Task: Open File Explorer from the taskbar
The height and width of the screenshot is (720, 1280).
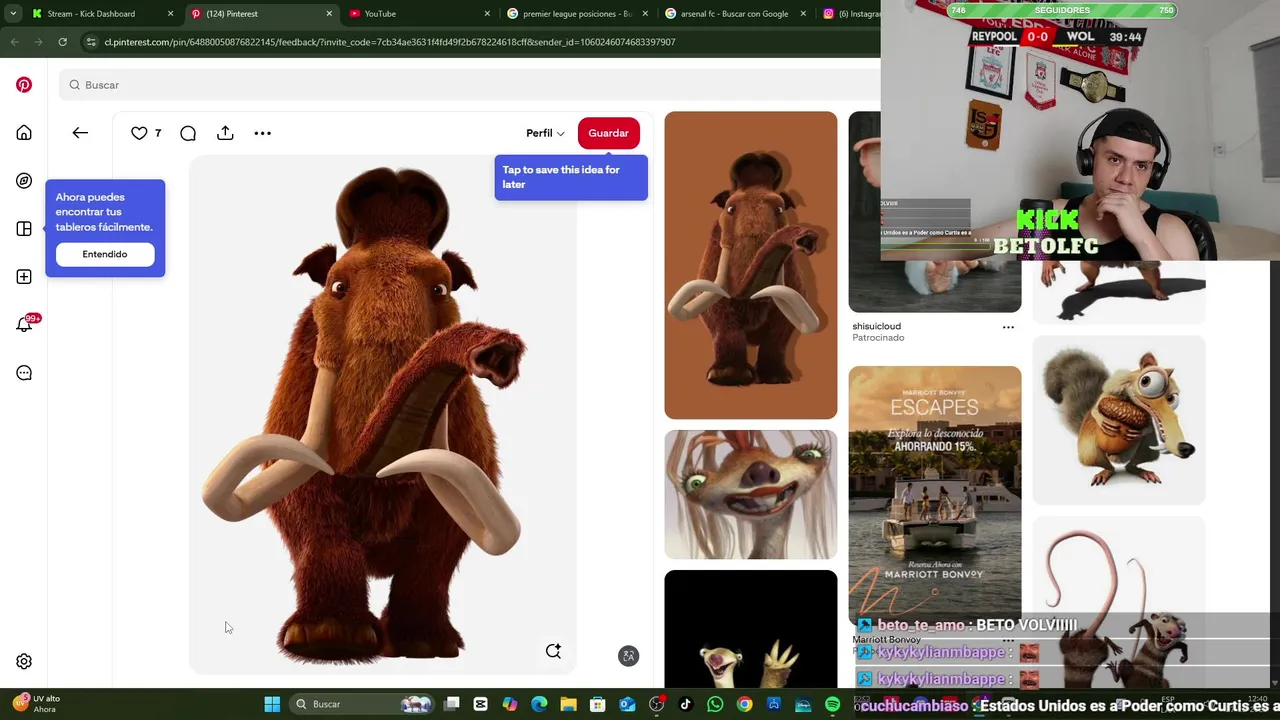Action: pyautogui.click(x=568, y=704)
